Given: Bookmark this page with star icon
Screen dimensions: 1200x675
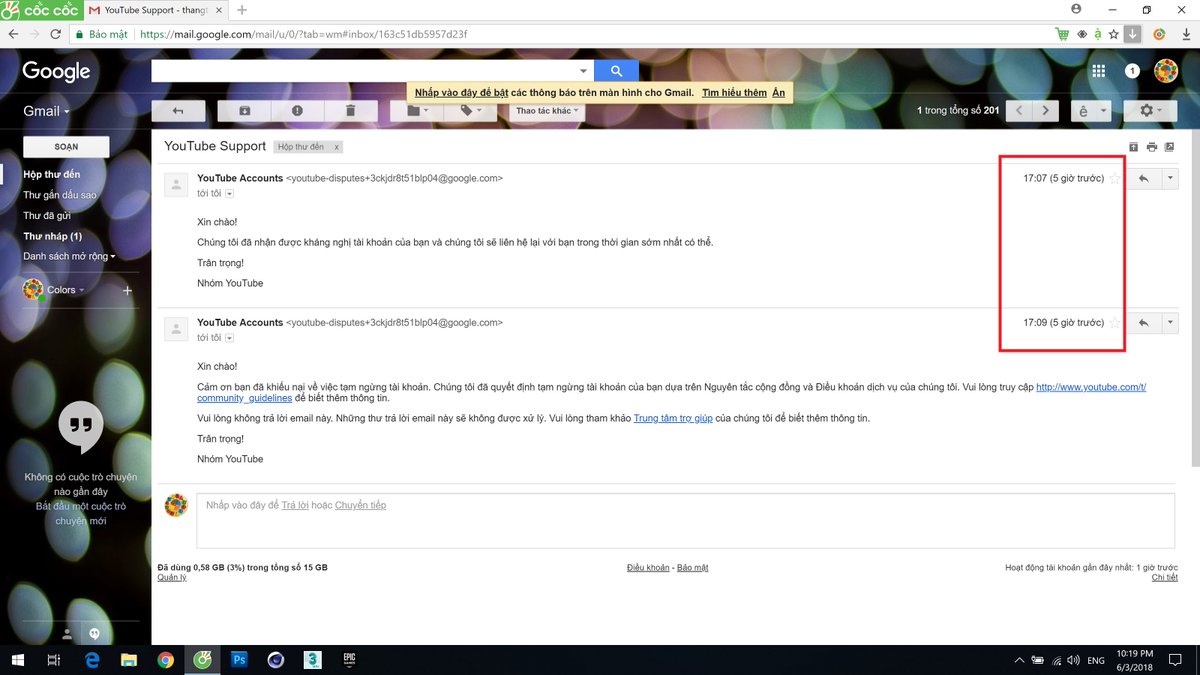Looking at the screenshot, I should point(1113,33).
